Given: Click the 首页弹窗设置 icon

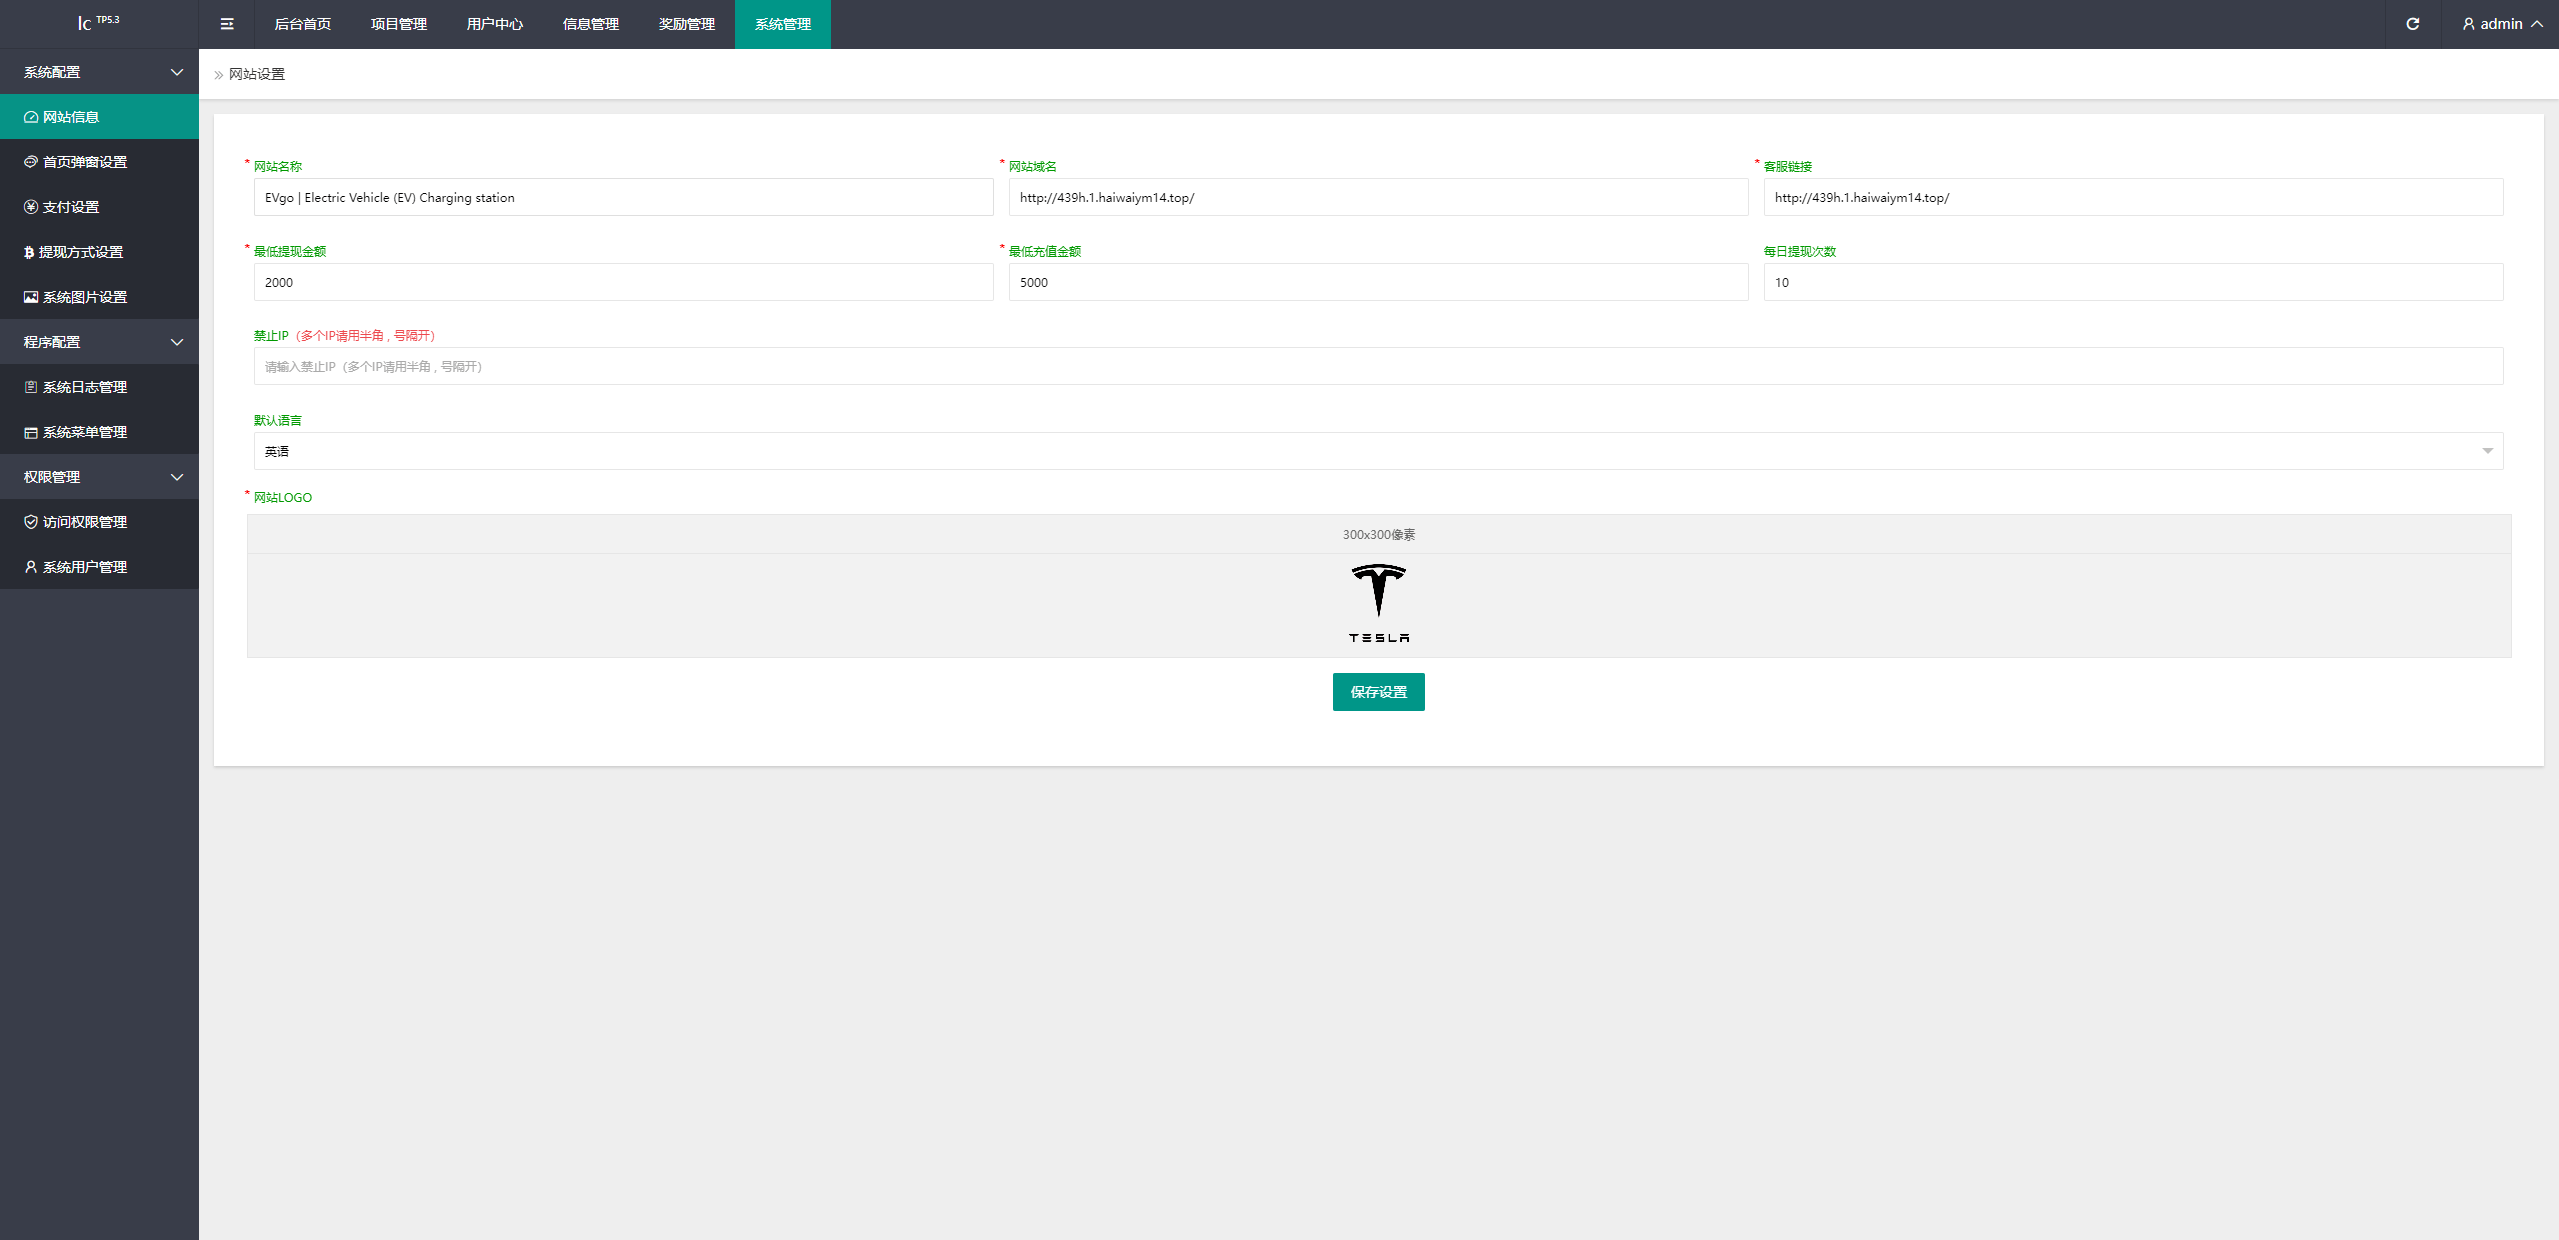Looking at the screenshot, I should click(31, 162).
